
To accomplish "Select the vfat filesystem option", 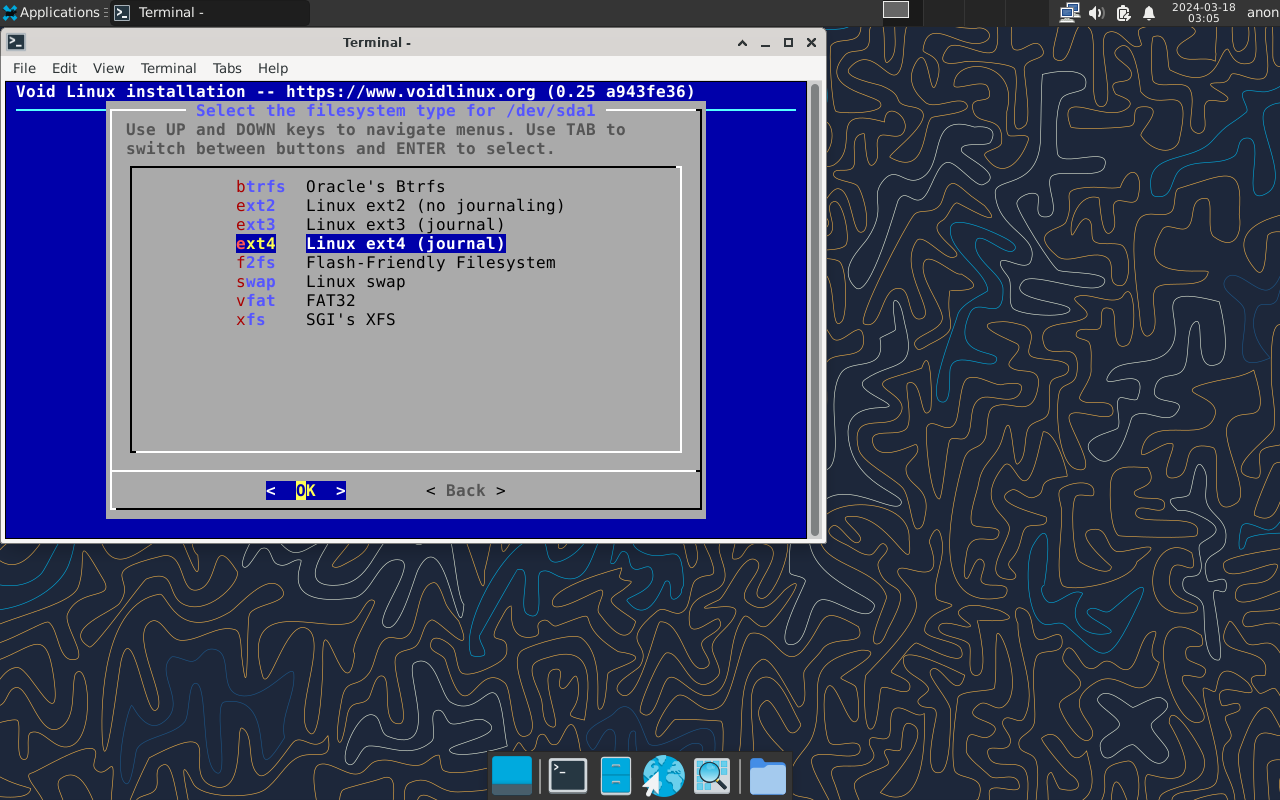I will (256, 301).
